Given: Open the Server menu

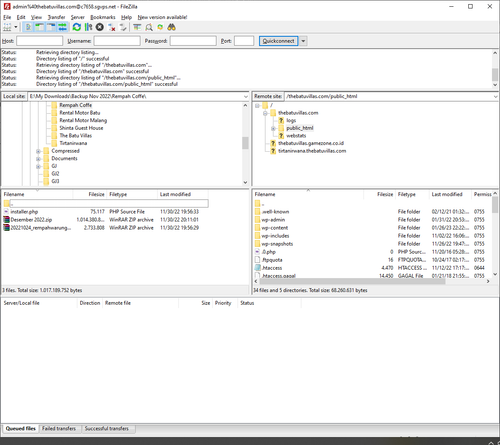Looking at the screenshot, I should 77,17.
